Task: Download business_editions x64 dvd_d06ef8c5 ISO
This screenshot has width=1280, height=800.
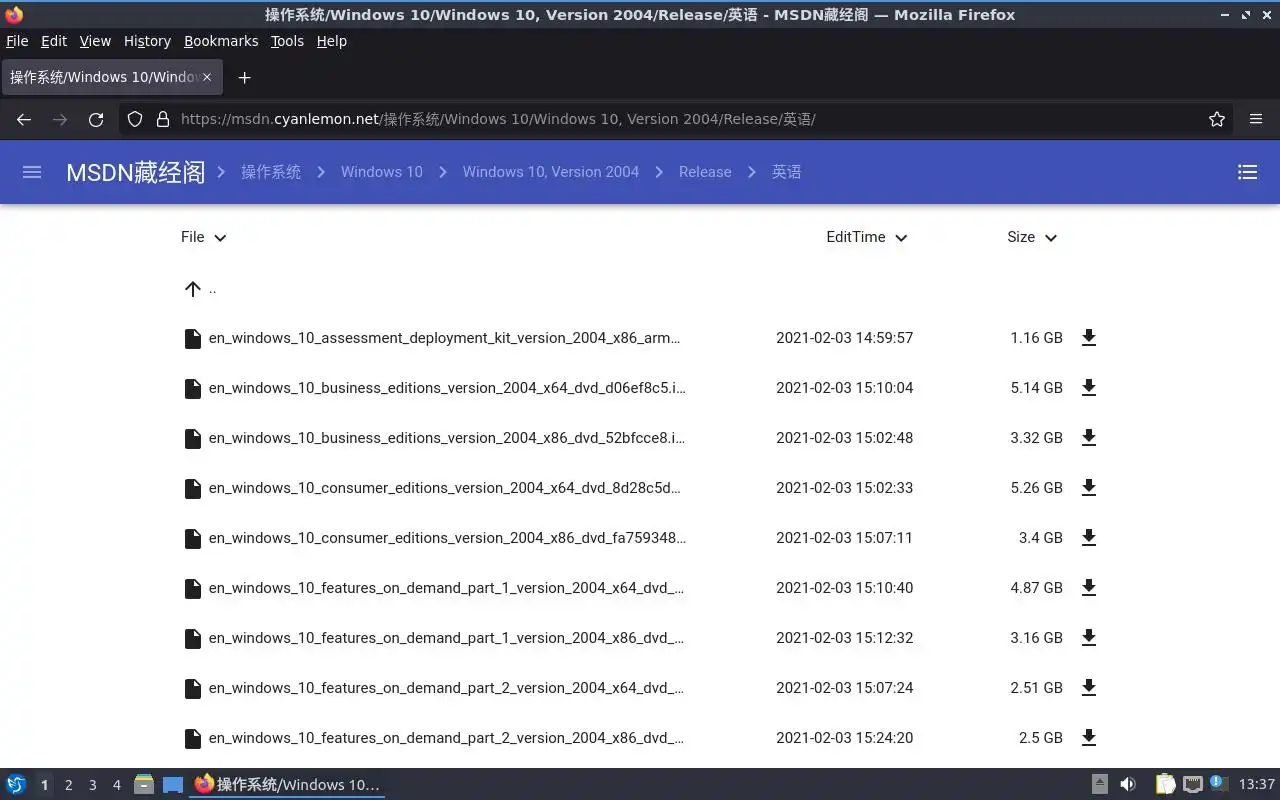Action: [1089, 388]
